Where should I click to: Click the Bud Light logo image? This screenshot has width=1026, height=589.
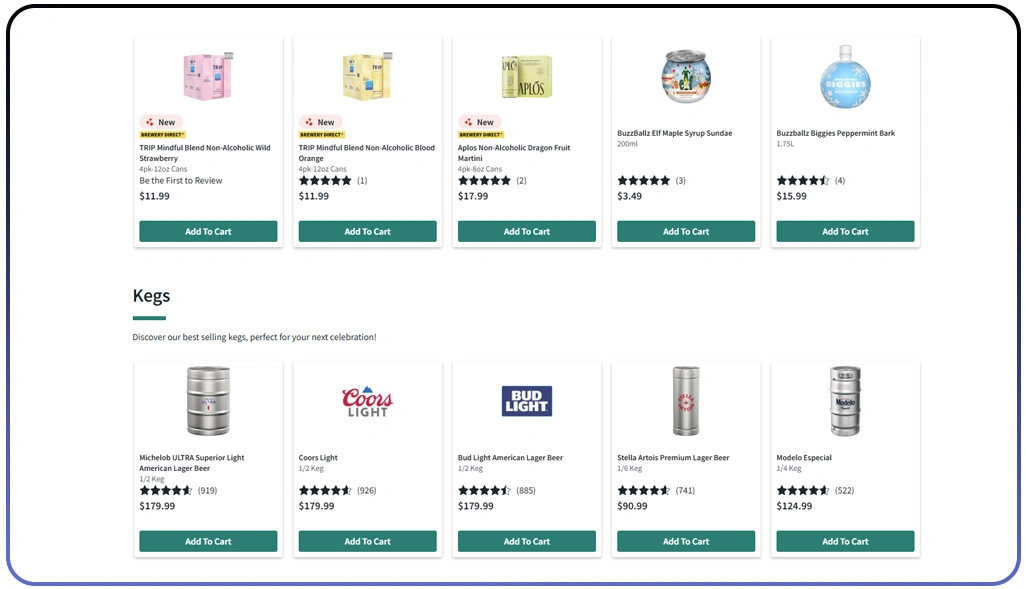(526, 400)
